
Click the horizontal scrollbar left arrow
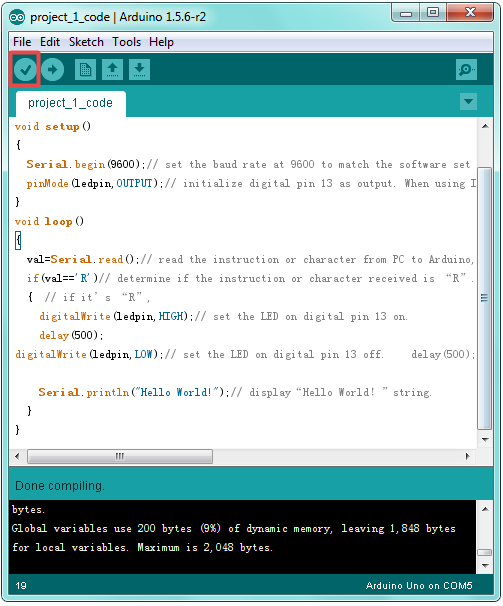[x=17, y=456]
